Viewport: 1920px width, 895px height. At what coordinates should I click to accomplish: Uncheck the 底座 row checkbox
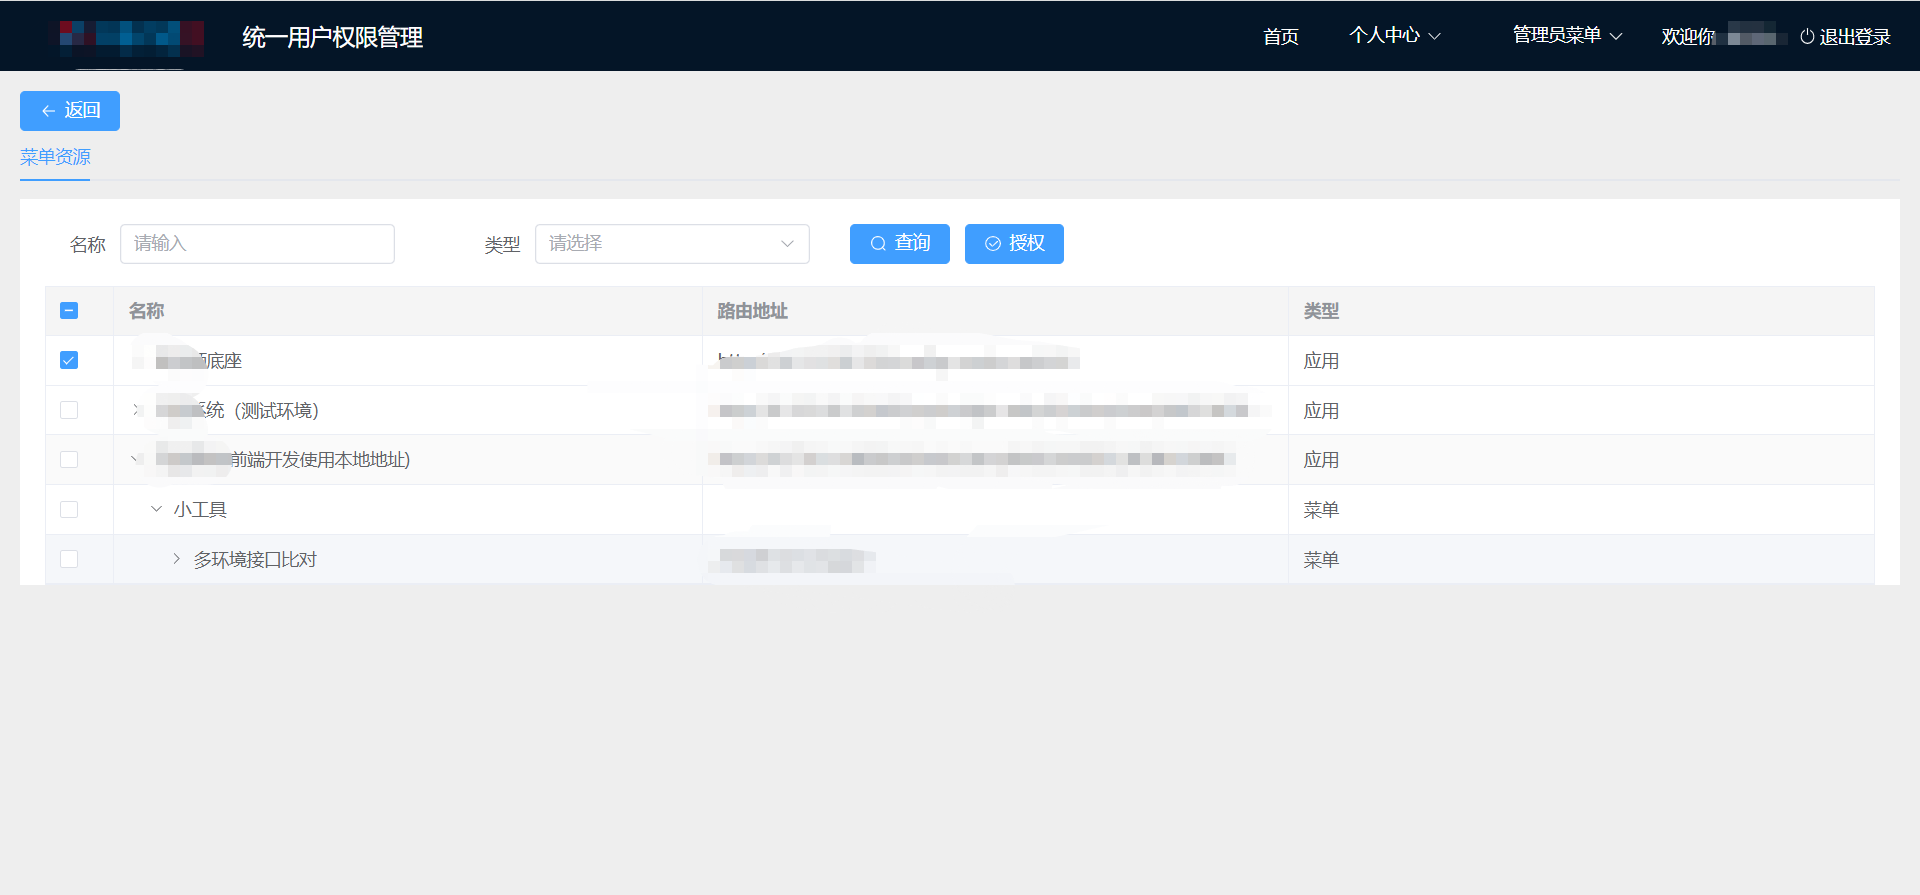pos(69,360)
